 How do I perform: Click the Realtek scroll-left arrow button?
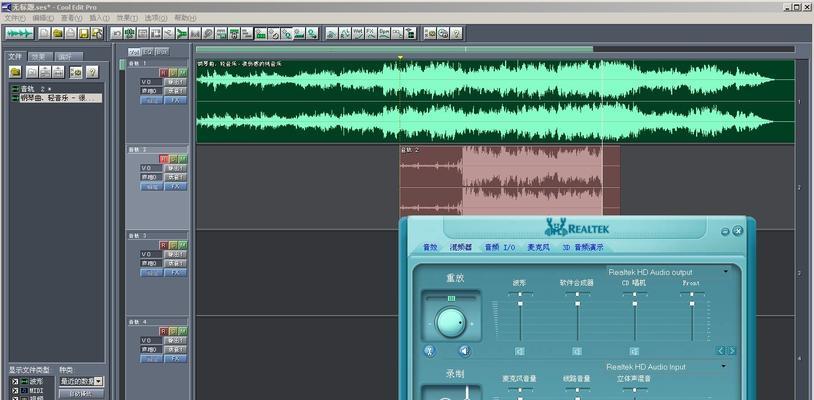coord(721,351)
